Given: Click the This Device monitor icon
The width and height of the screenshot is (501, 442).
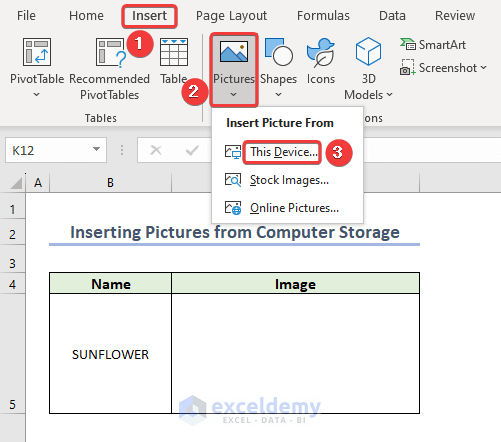Looking at the screenshot, I should [x=233, y=152].
